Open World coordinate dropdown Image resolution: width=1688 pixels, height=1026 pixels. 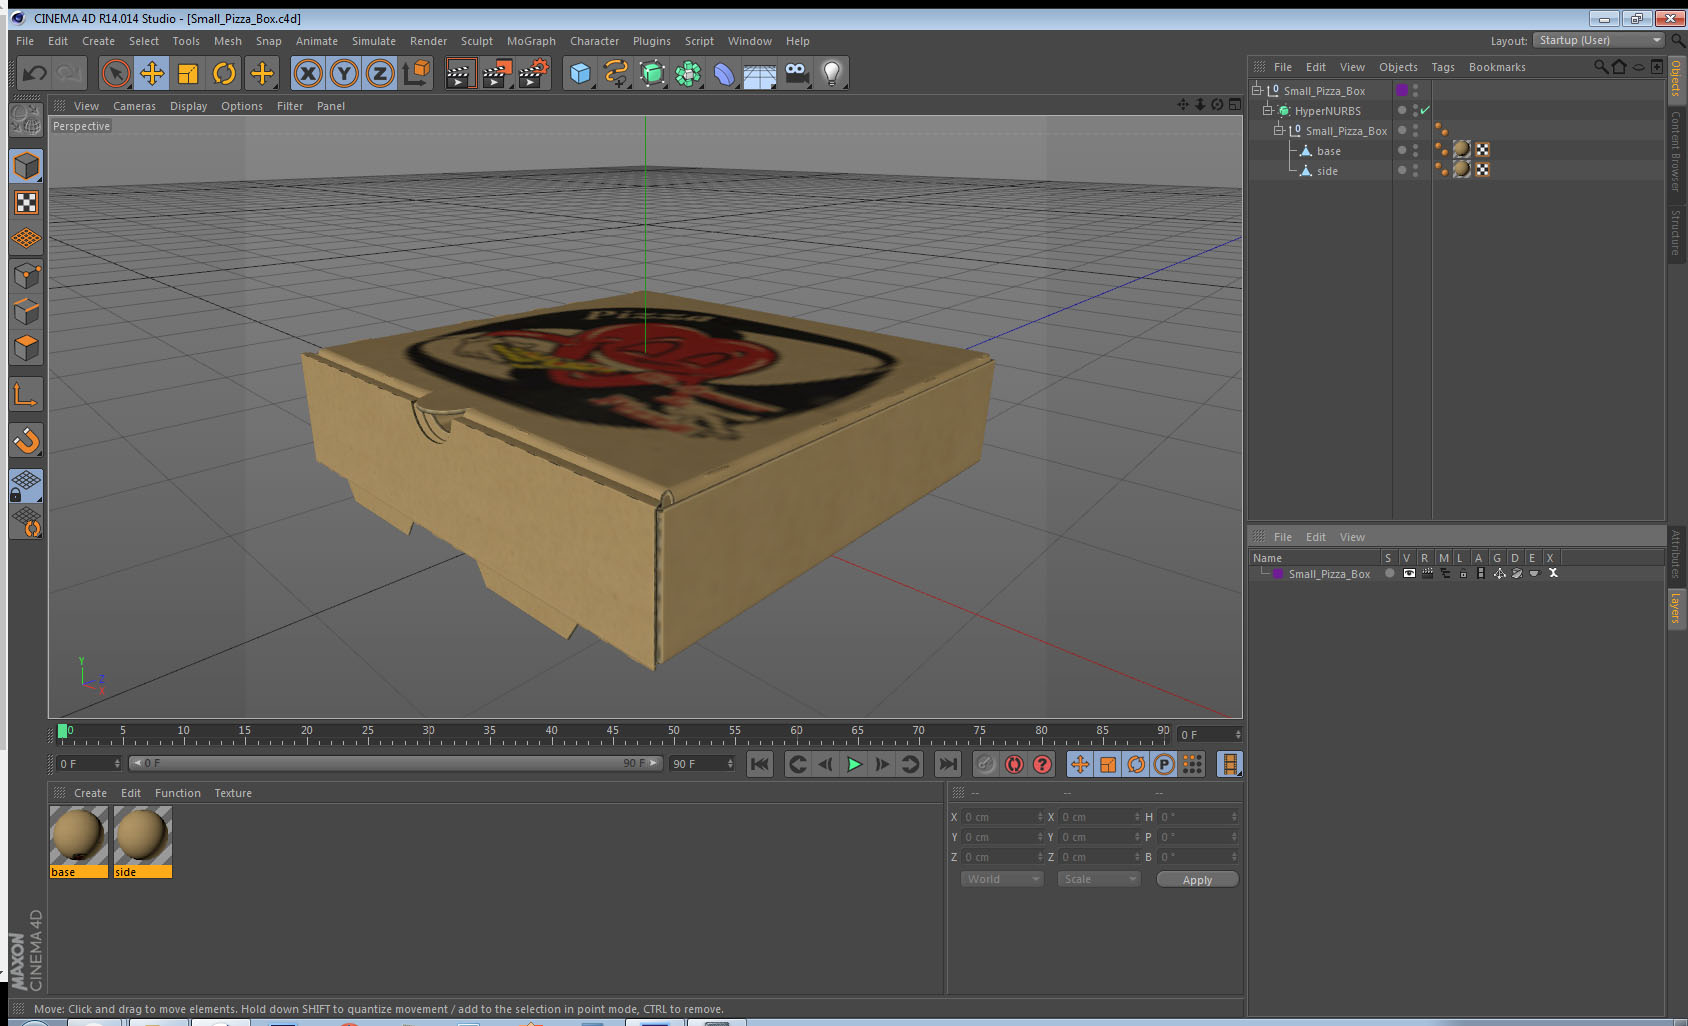(x=1002, y=879)
